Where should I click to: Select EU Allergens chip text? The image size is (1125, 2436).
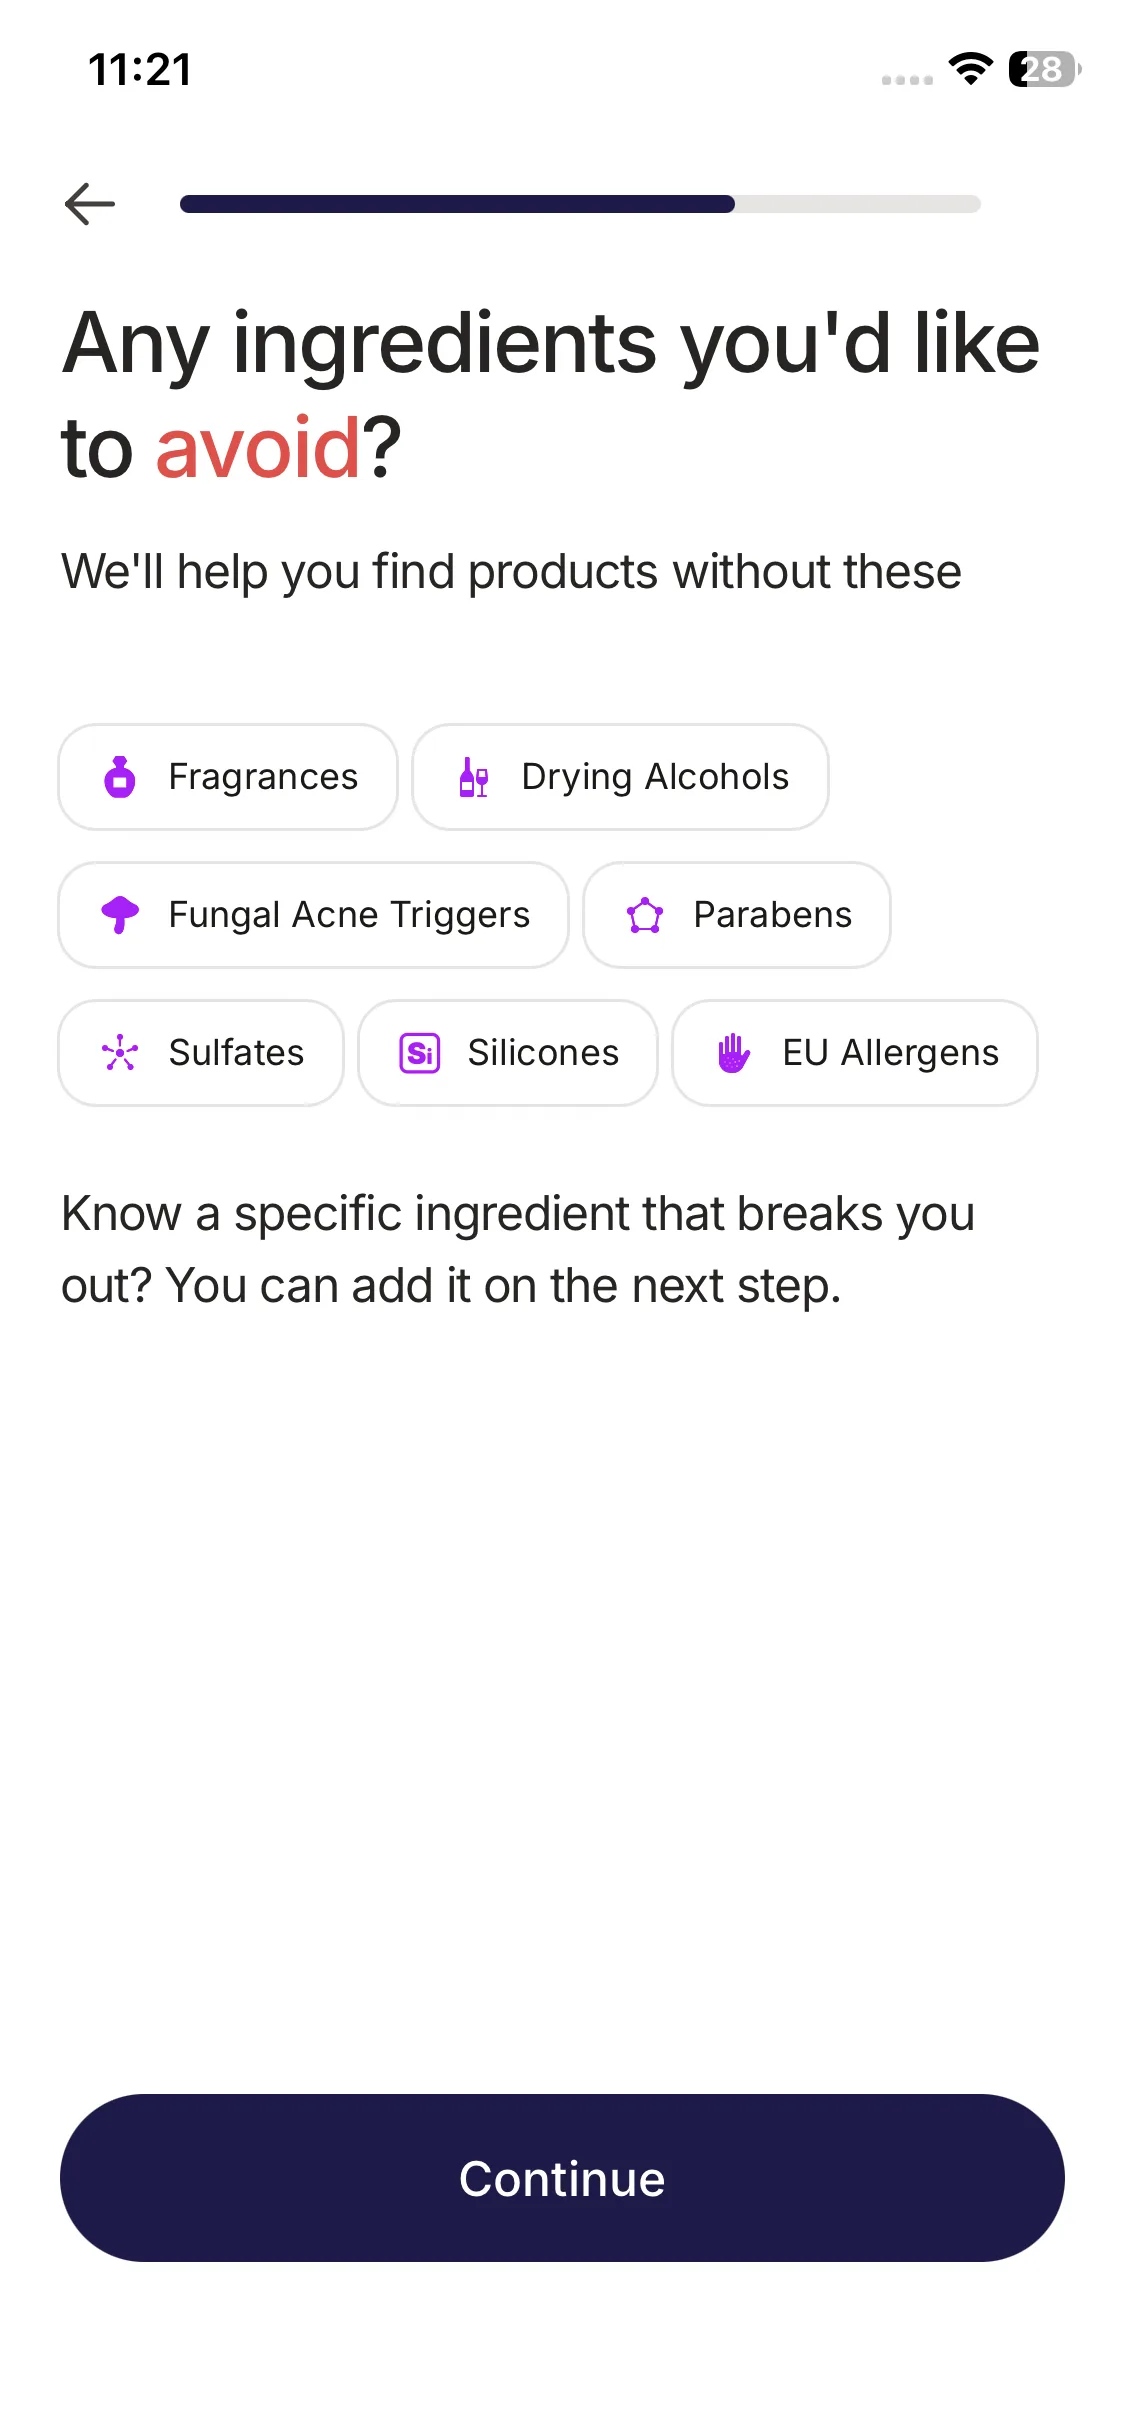[890, 1053]
